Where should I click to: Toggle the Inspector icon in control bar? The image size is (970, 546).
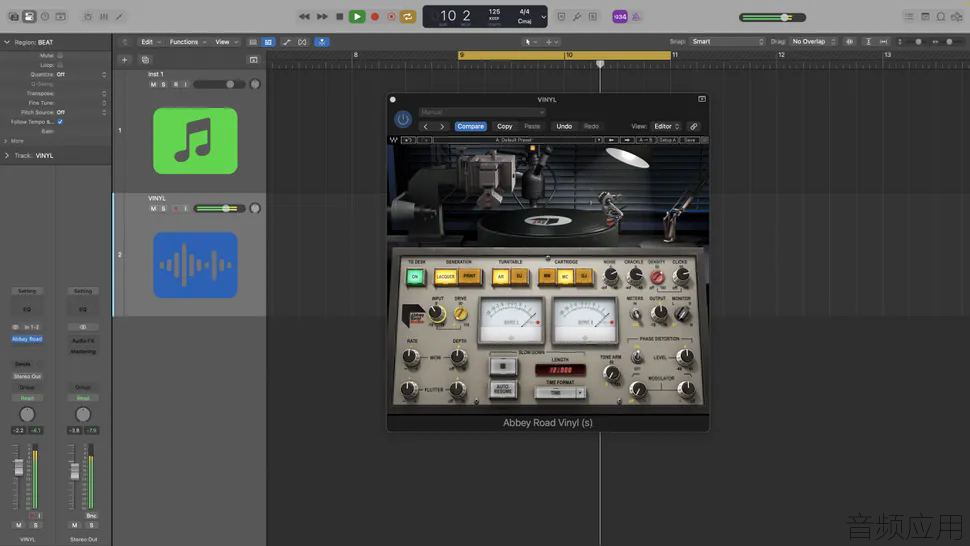(x=29, y=17)
